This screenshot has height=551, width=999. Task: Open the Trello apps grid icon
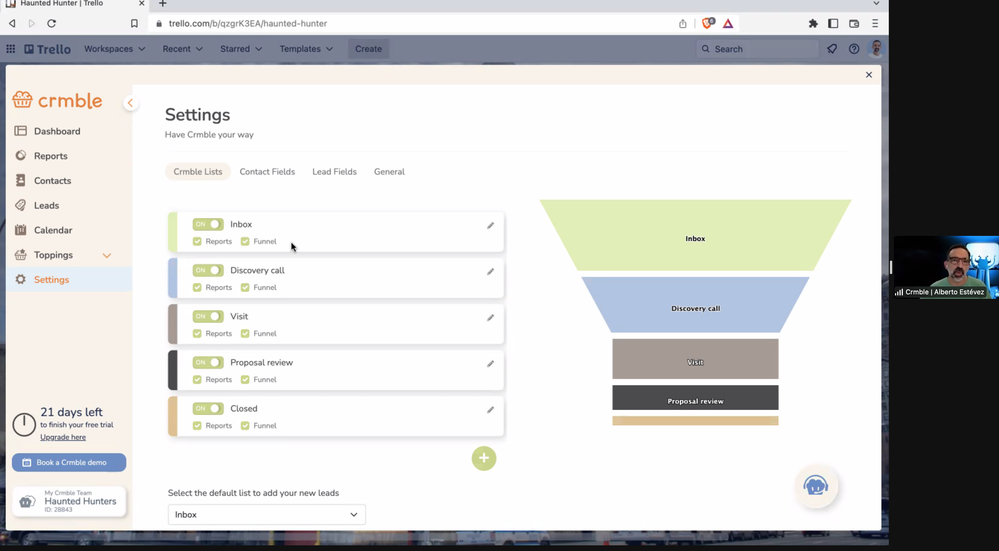click(11, 49)
